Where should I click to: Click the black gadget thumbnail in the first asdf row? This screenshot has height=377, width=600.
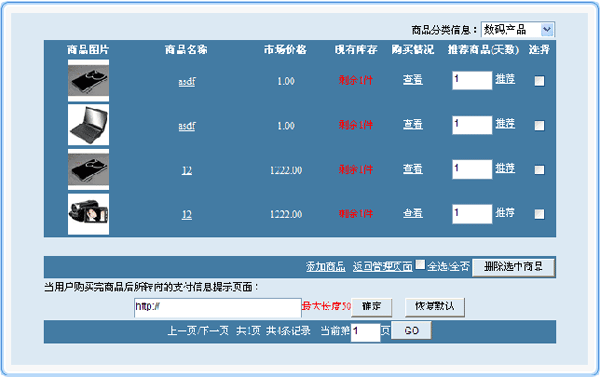point(88,80)
